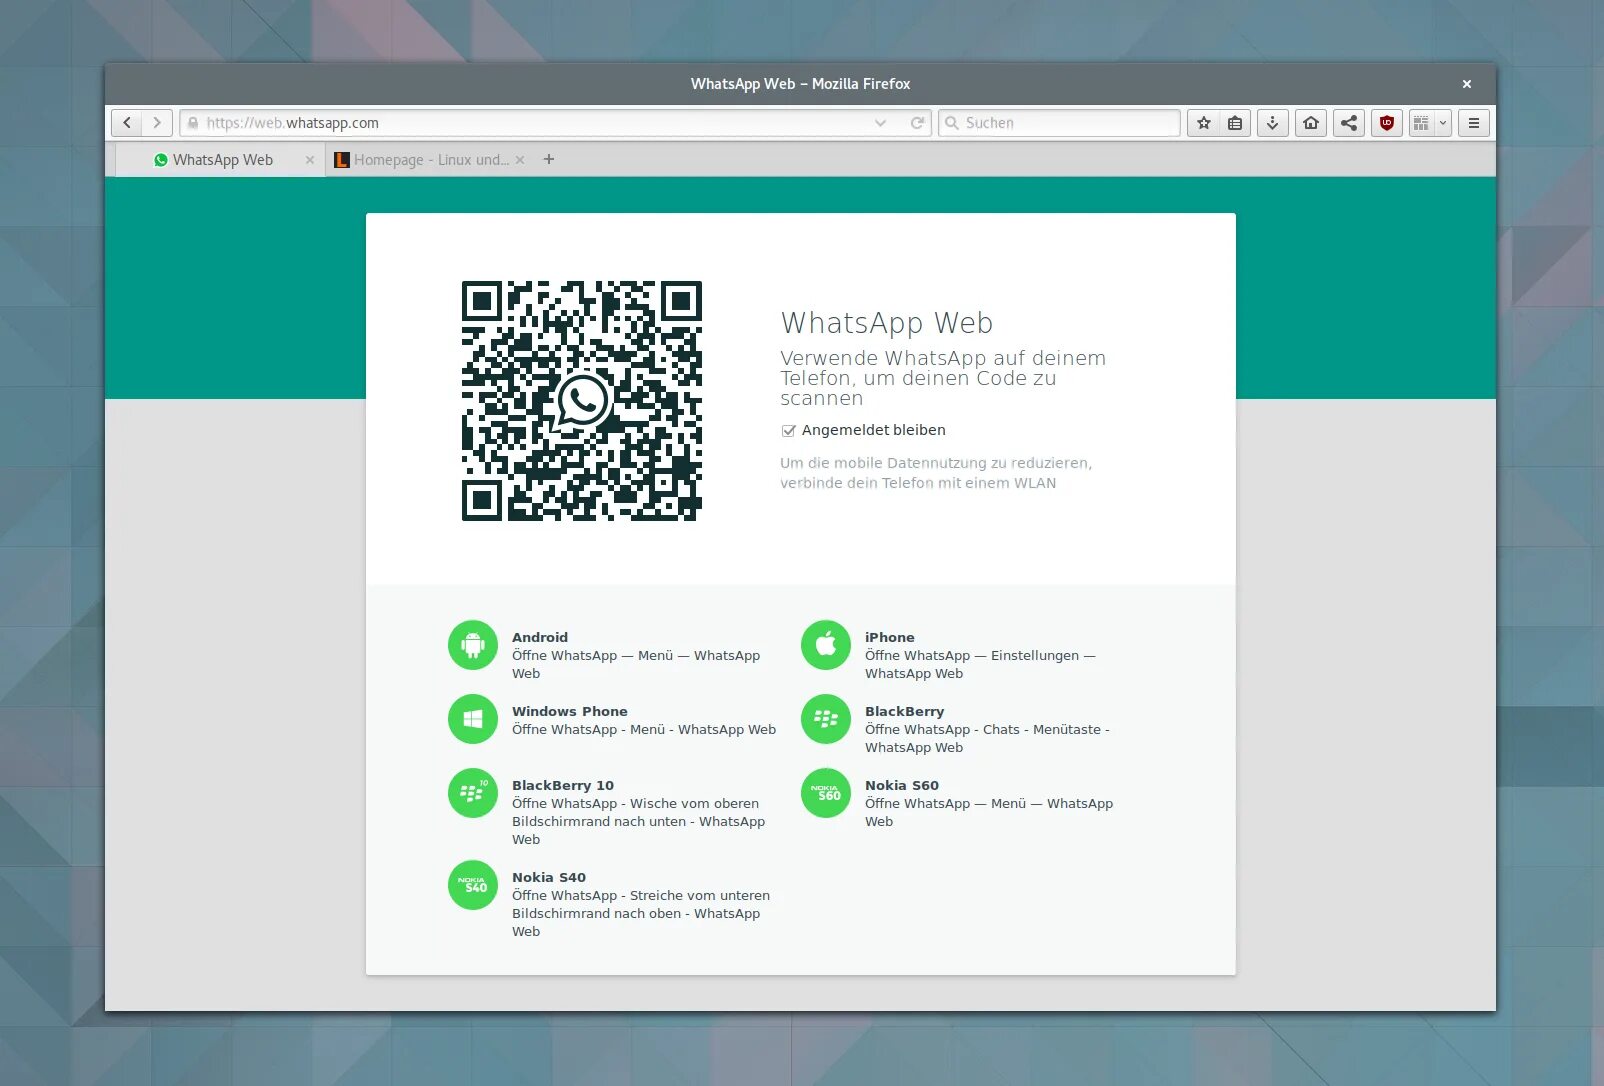Click the iPhone heading text
The height and width of the screenshot is (1086, 1604).
point(890,637)
